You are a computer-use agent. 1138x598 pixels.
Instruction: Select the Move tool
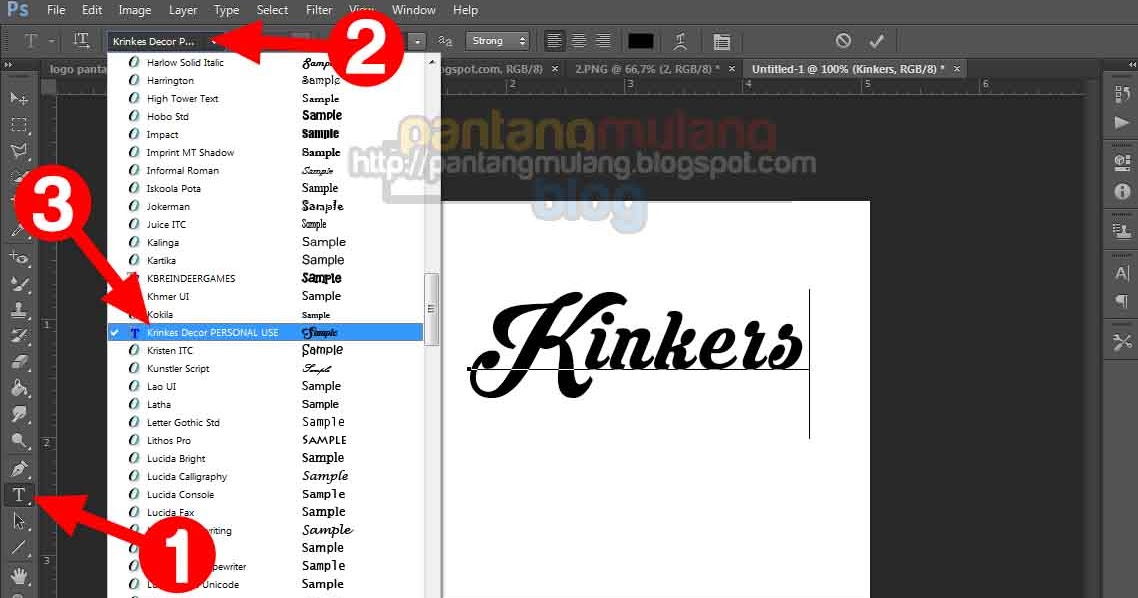19,98
